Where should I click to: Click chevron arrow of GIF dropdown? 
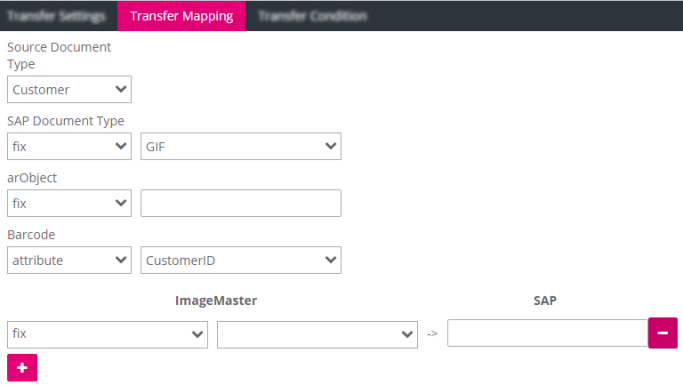click(331, 146)
